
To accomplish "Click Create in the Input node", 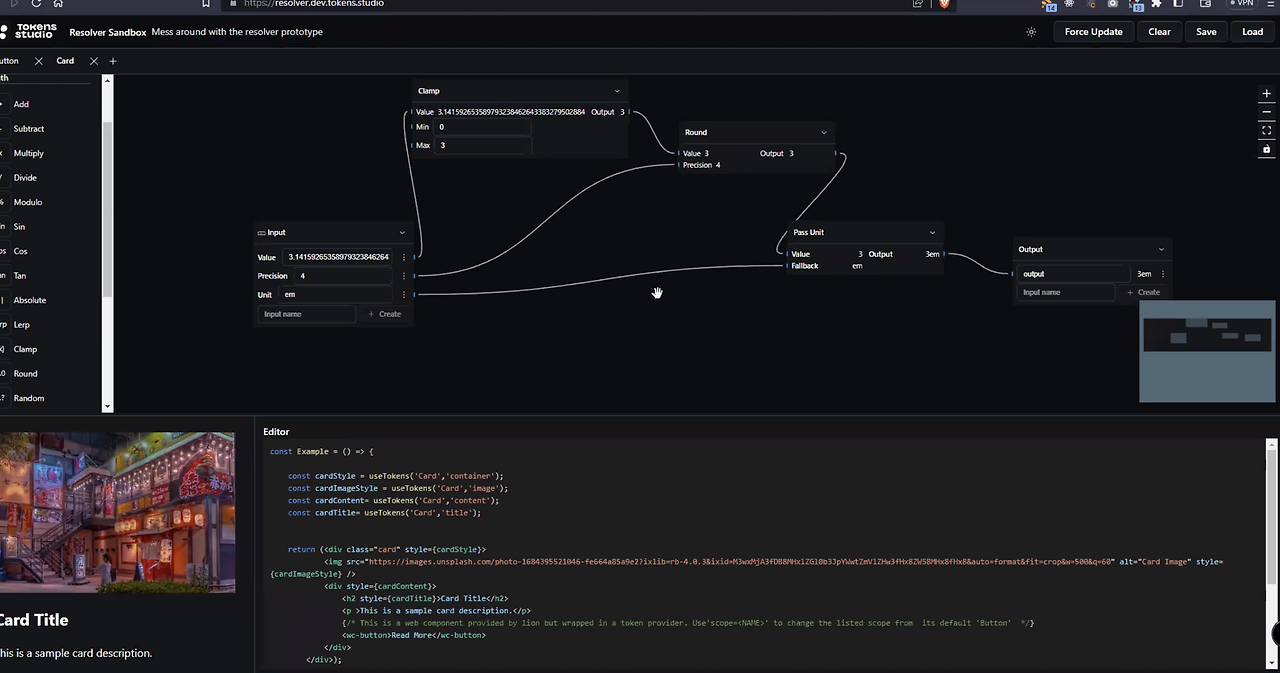I will (x=385, y=314).
